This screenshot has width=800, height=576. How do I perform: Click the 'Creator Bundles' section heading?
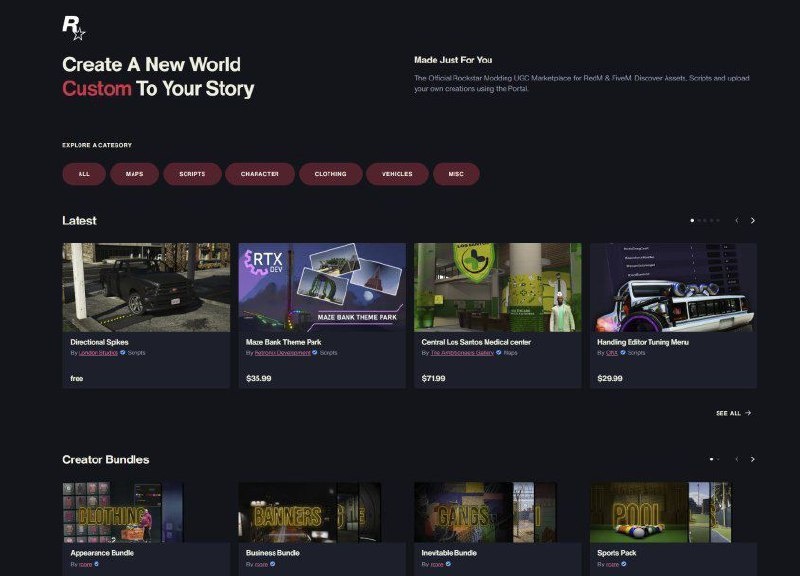tap(106, 460)
